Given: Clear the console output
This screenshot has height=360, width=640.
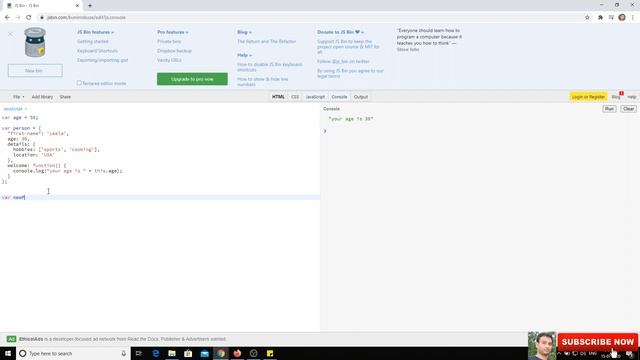Looking at the screenshot, I should pyautogui.click(x=629, y=109).
